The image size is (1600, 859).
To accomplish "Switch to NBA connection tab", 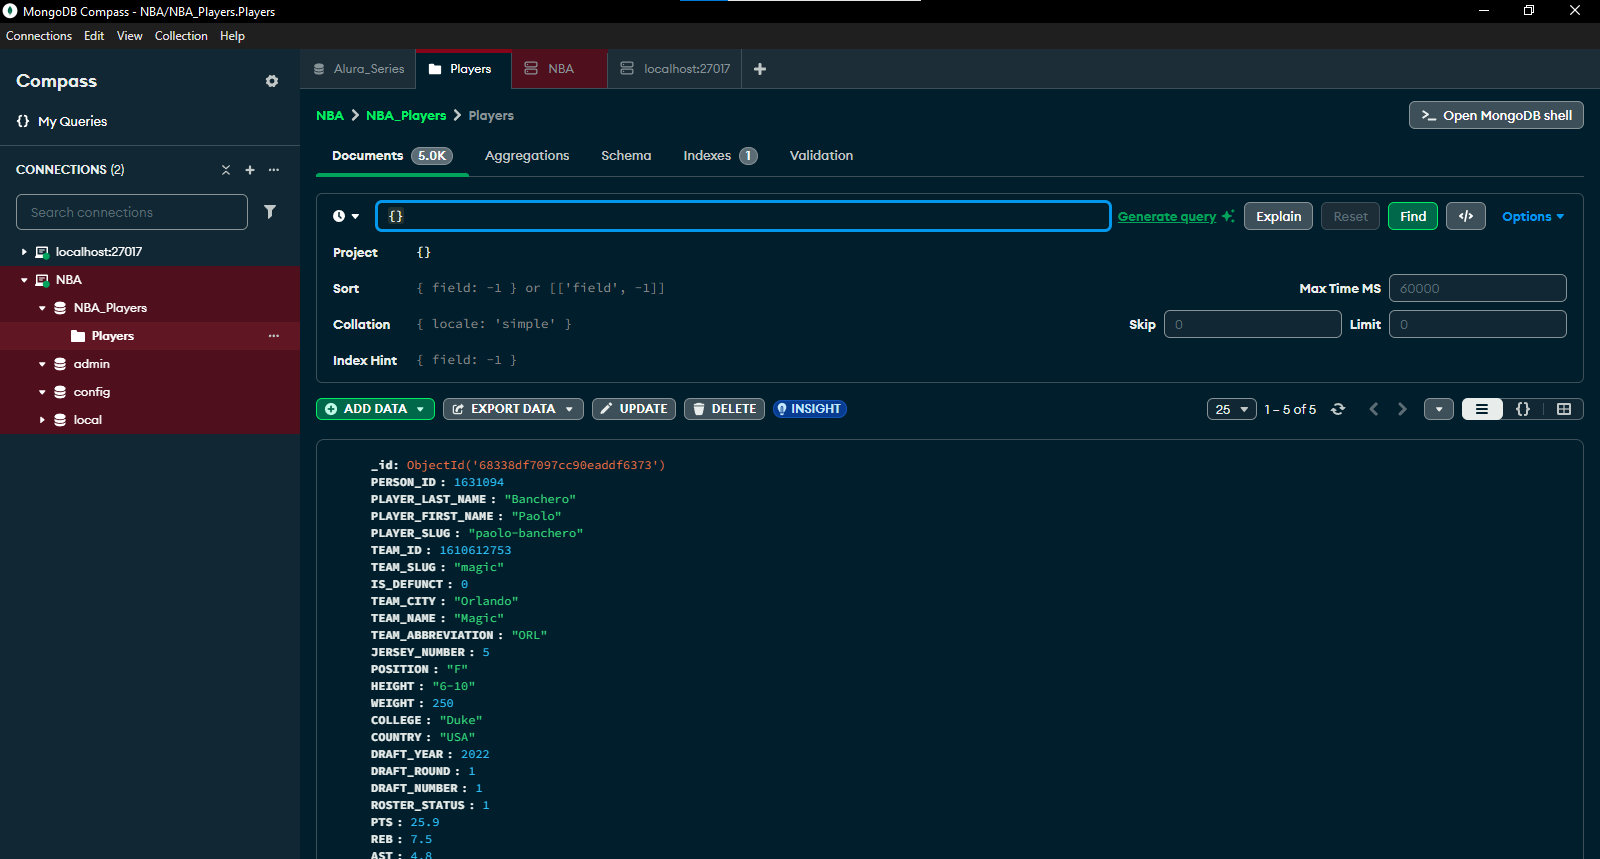I will (x=560, y=69).
